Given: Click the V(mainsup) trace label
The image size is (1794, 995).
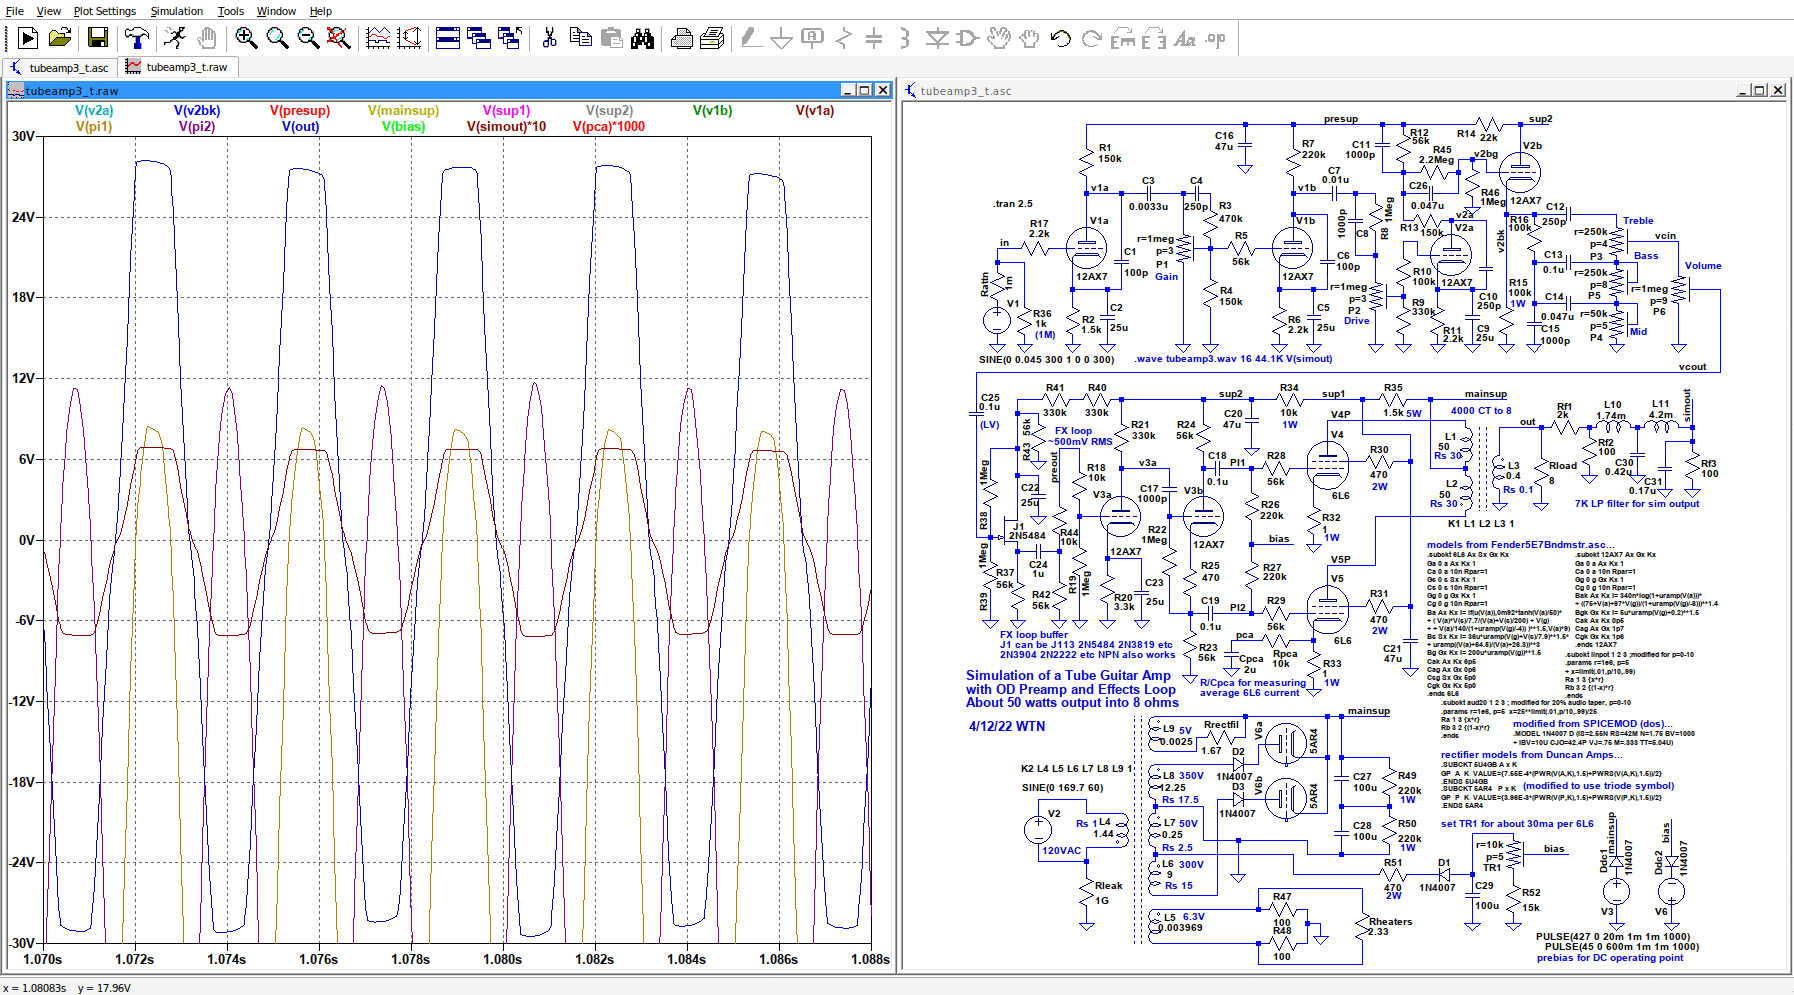Looking at the screenshot, I should pyautogui.click(x=403, y=111).
